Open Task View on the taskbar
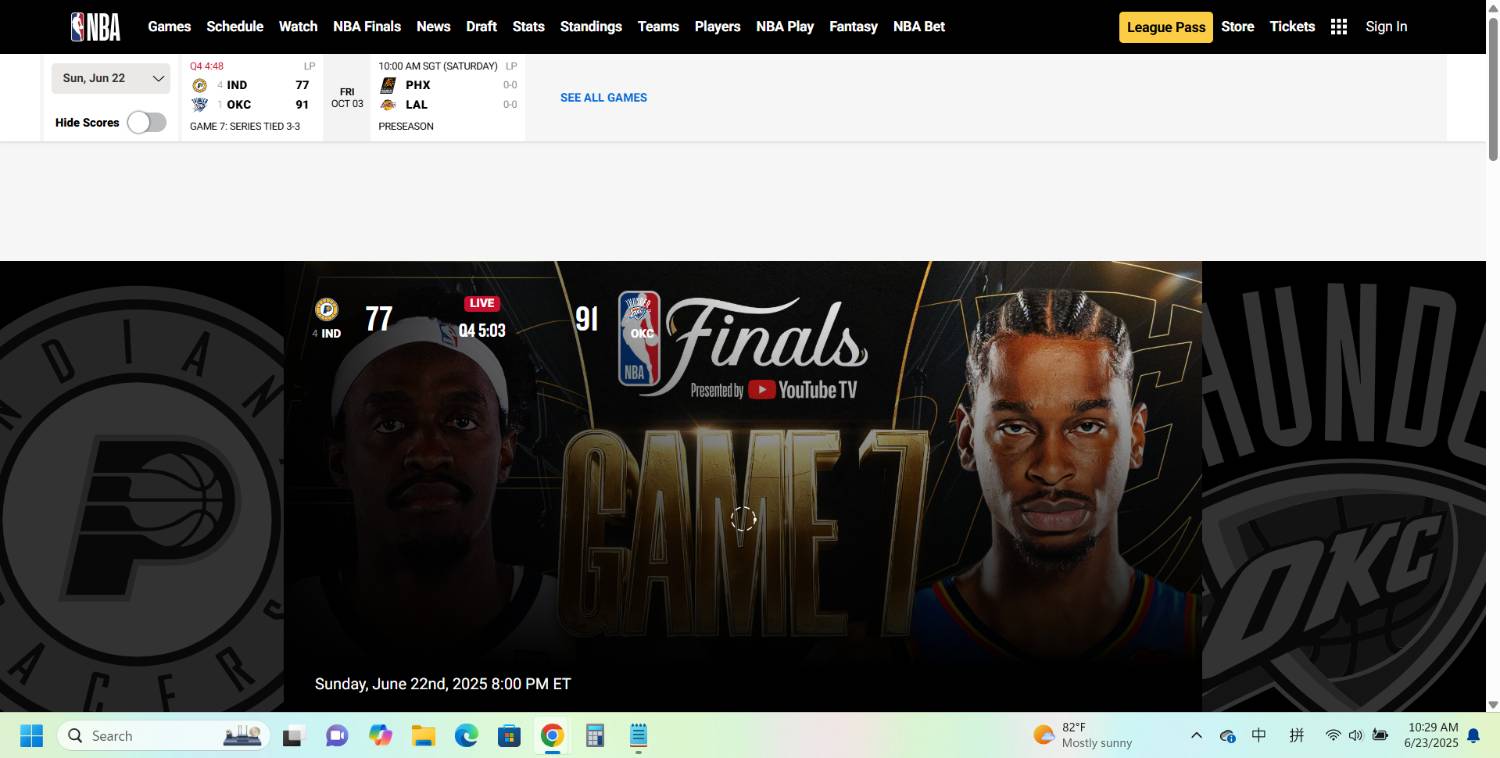Screen dimensions: 1500x758 click(x=293, y=736)
